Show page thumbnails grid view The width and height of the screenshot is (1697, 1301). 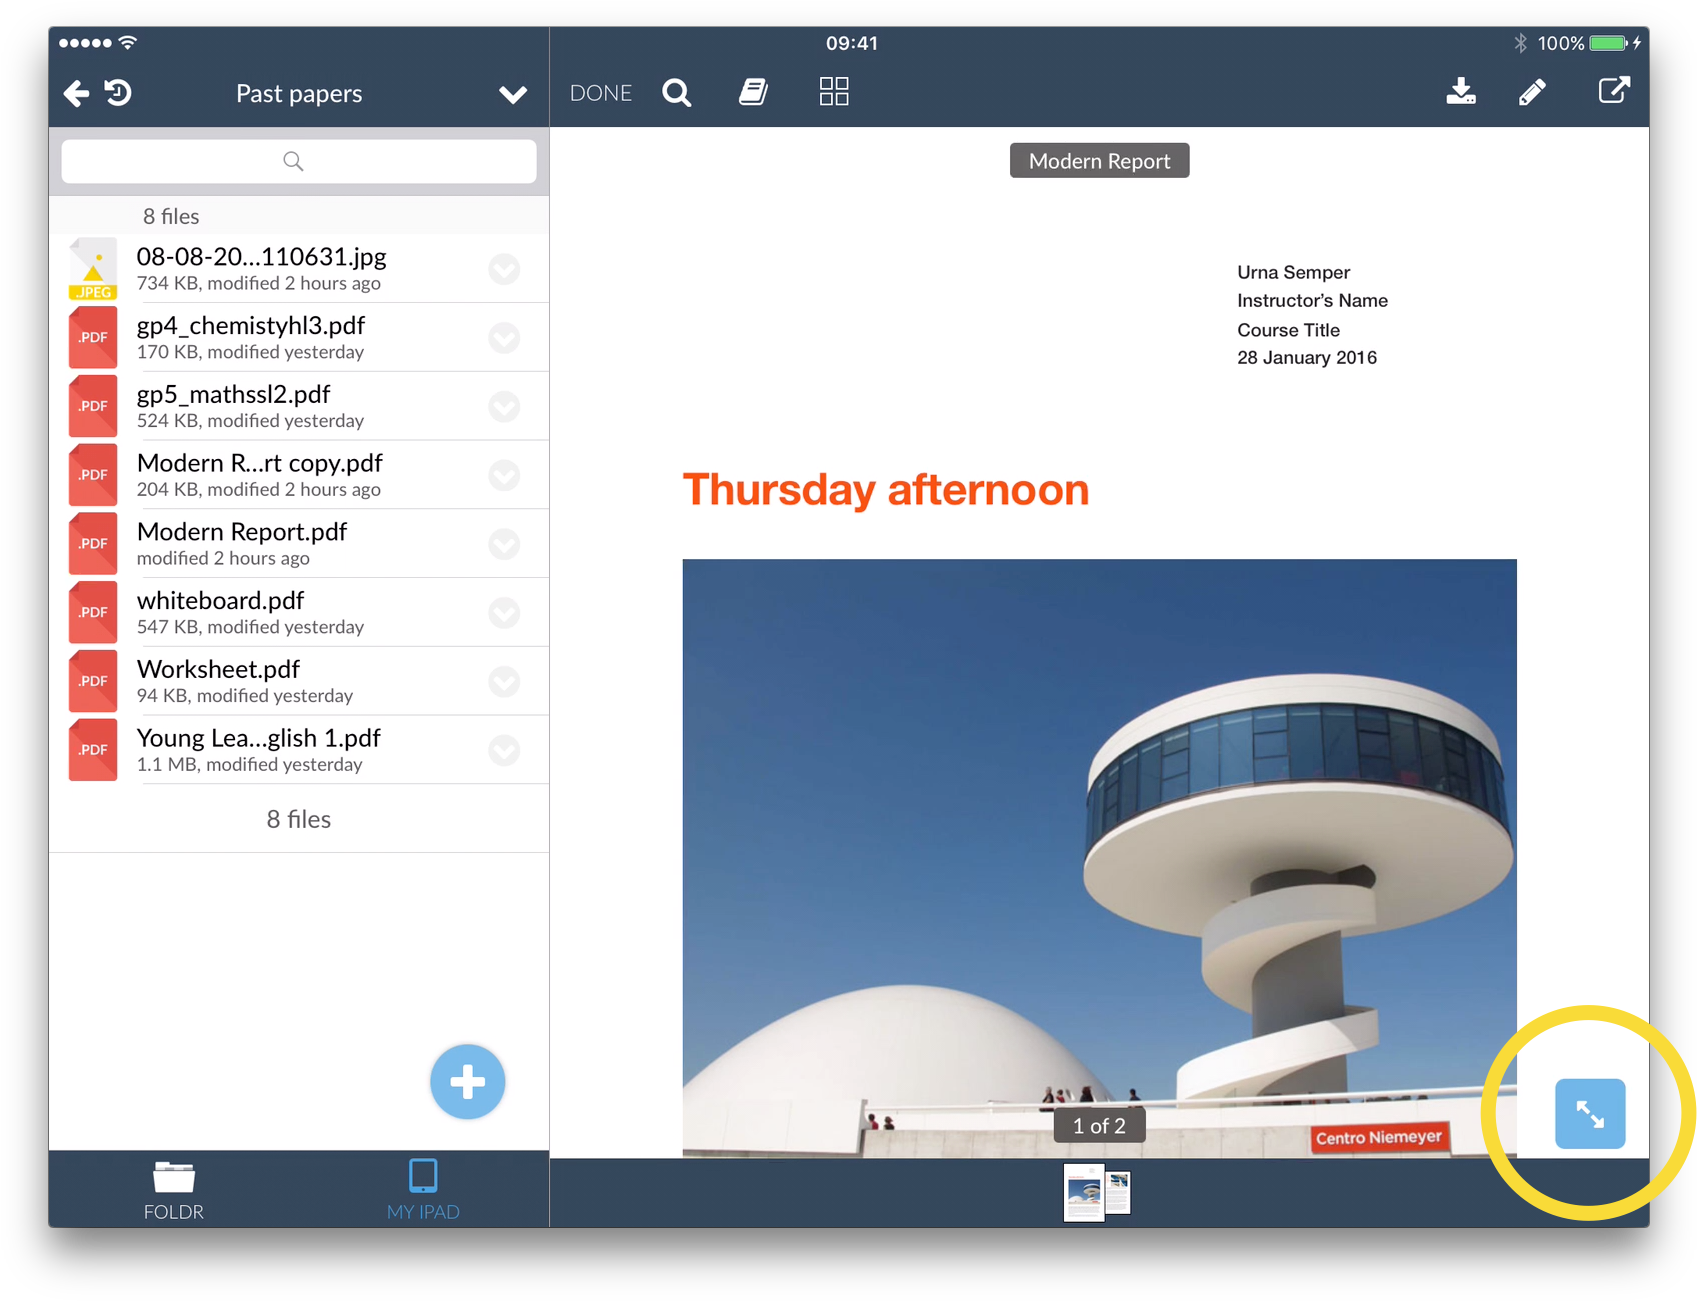coord(833,92)
